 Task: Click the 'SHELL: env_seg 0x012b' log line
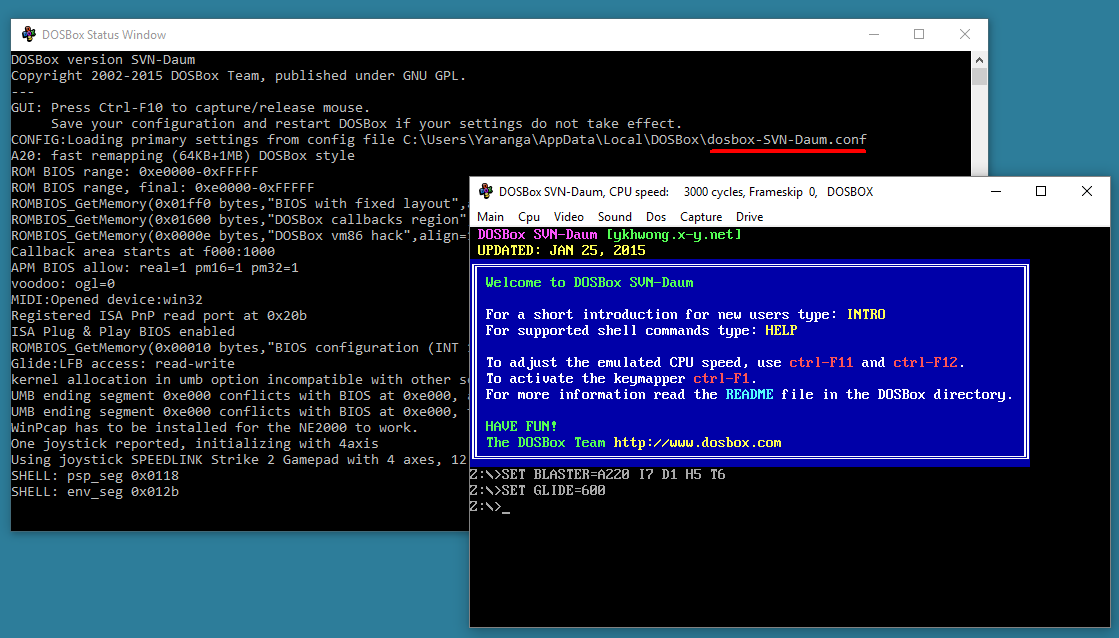click(x=95, y=492)
